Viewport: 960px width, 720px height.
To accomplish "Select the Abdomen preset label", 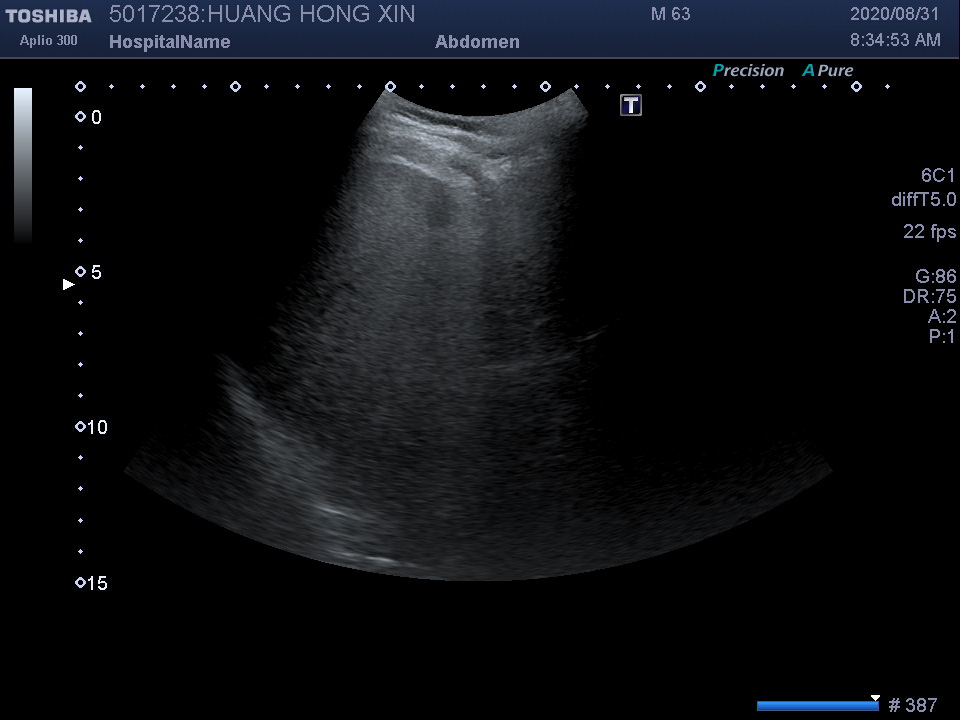I will click(477, 42).
